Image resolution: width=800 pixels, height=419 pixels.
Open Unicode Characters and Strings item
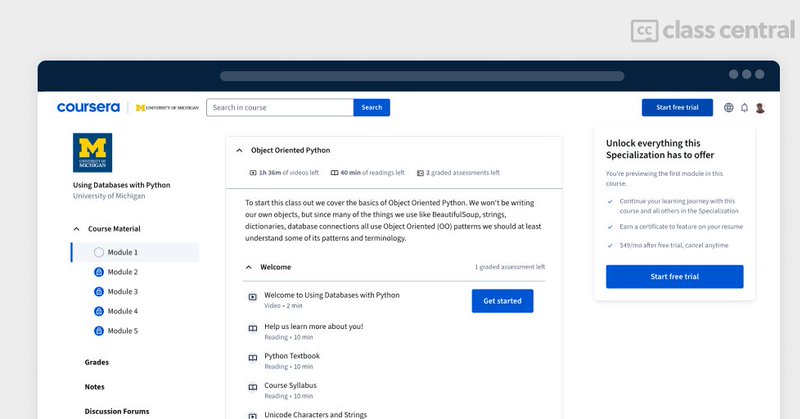pos(315,415)
